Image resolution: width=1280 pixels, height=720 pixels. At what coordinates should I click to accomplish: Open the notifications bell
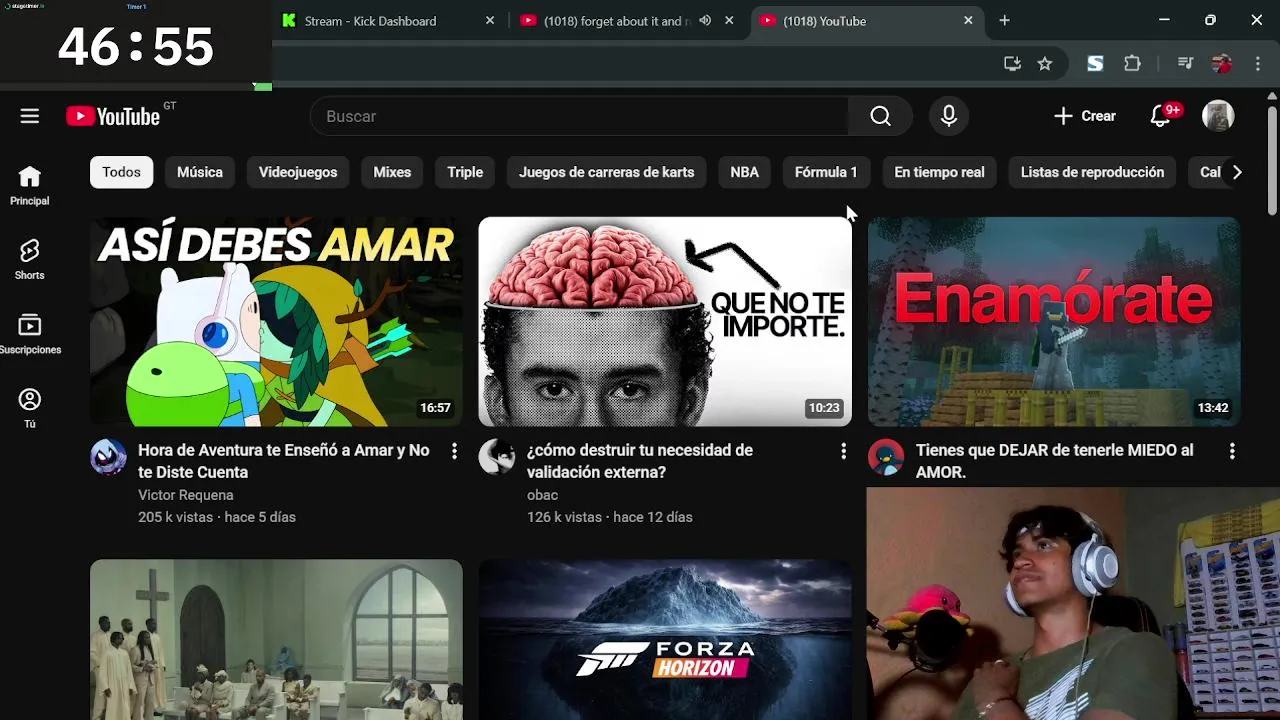1160,116
